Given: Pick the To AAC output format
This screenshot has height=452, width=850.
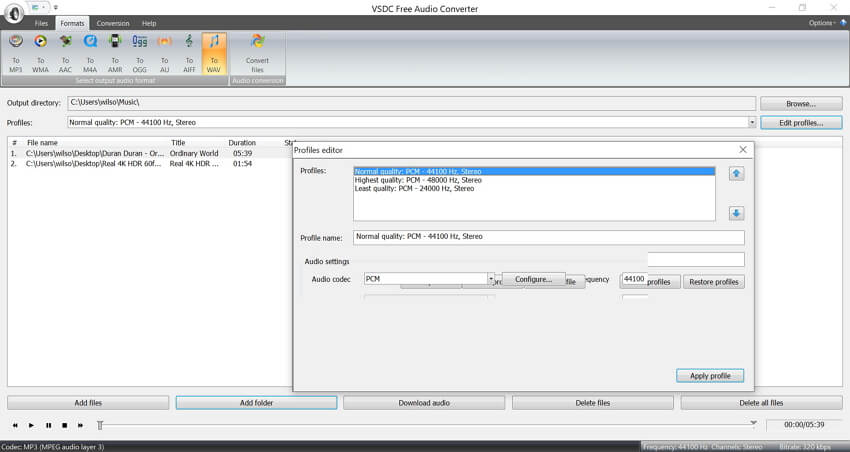Looking at the screenshot, I should pos(65,53).
